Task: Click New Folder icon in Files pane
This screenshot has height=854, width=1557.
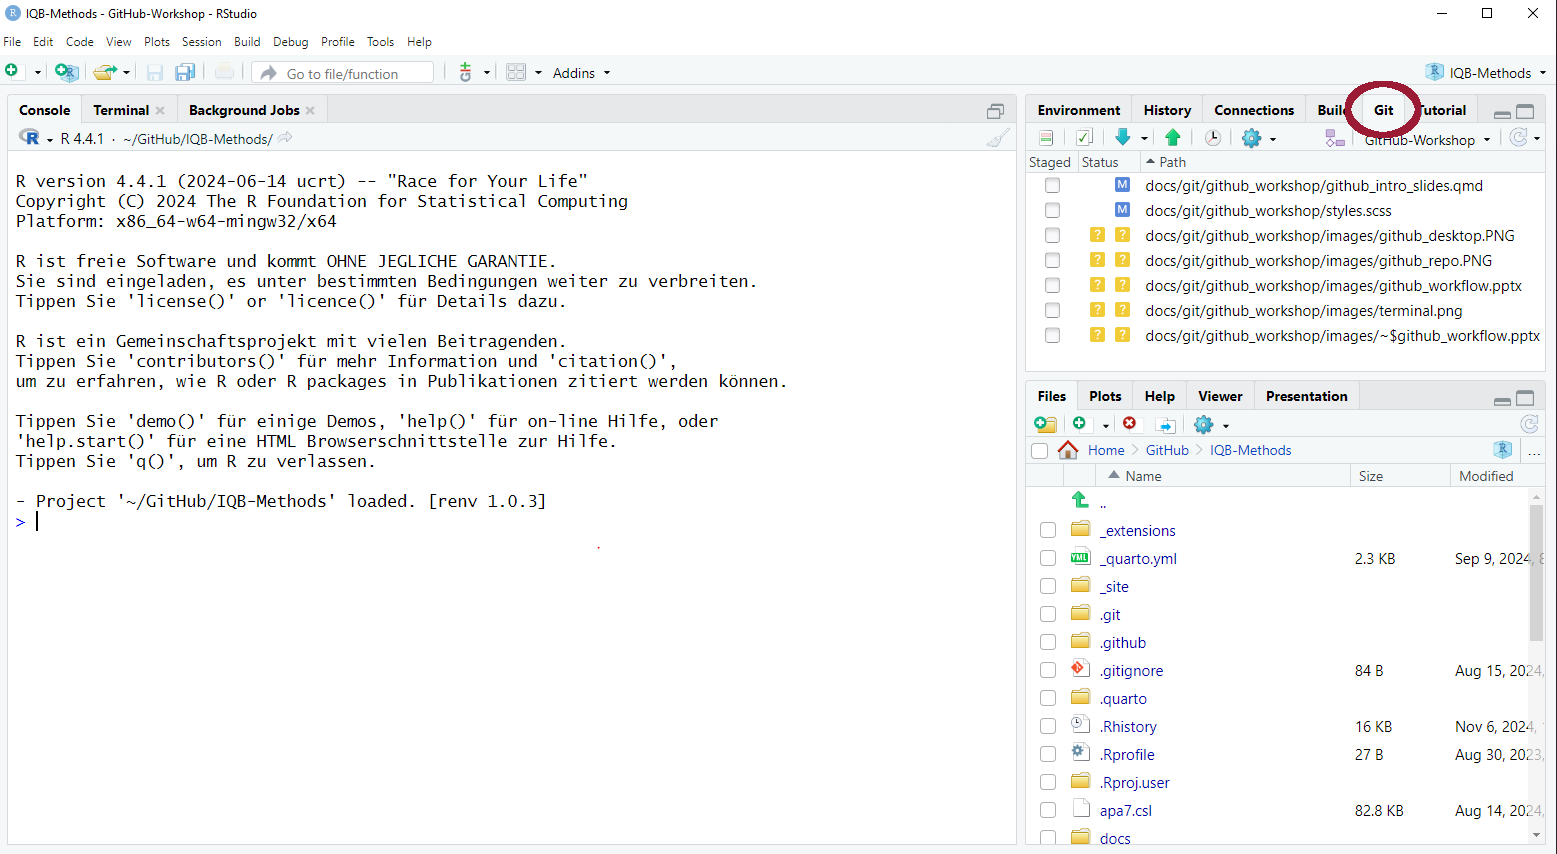Action: 1045,424
